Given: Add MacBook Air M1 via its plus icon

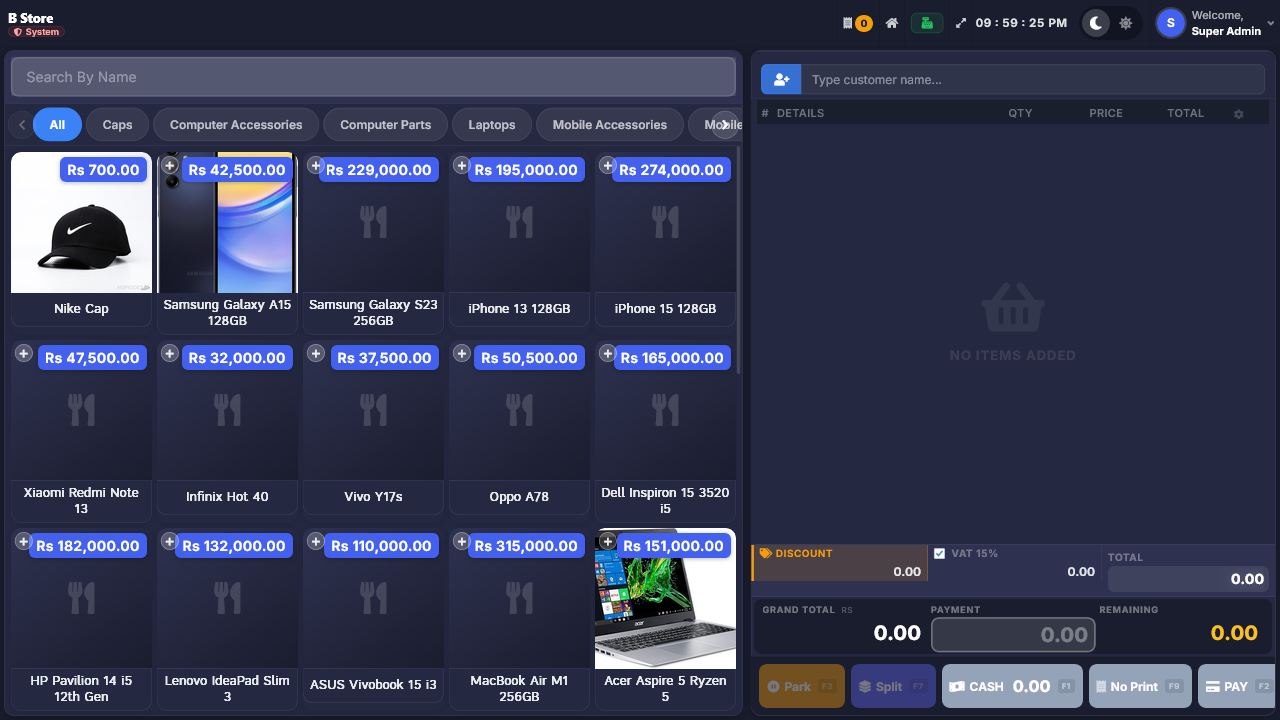Looking at the screenshot, I should click(462, 541).
